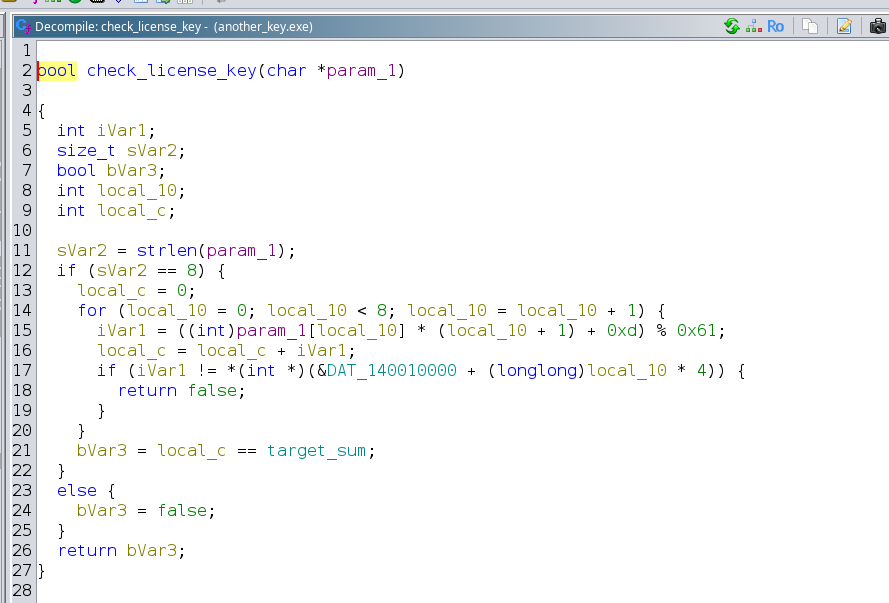
Task: Click the Decompile window C icon
Action: pos(22,26)
